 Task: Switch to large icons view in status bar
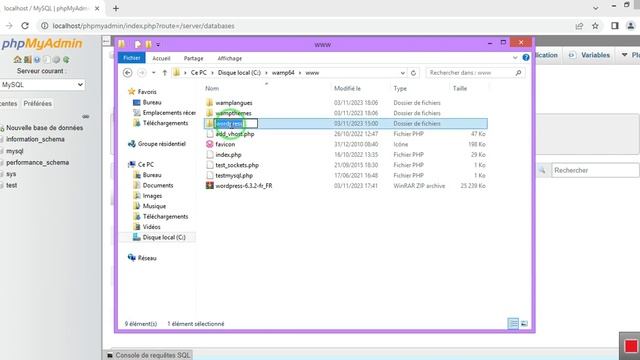(x=524, y=324)
